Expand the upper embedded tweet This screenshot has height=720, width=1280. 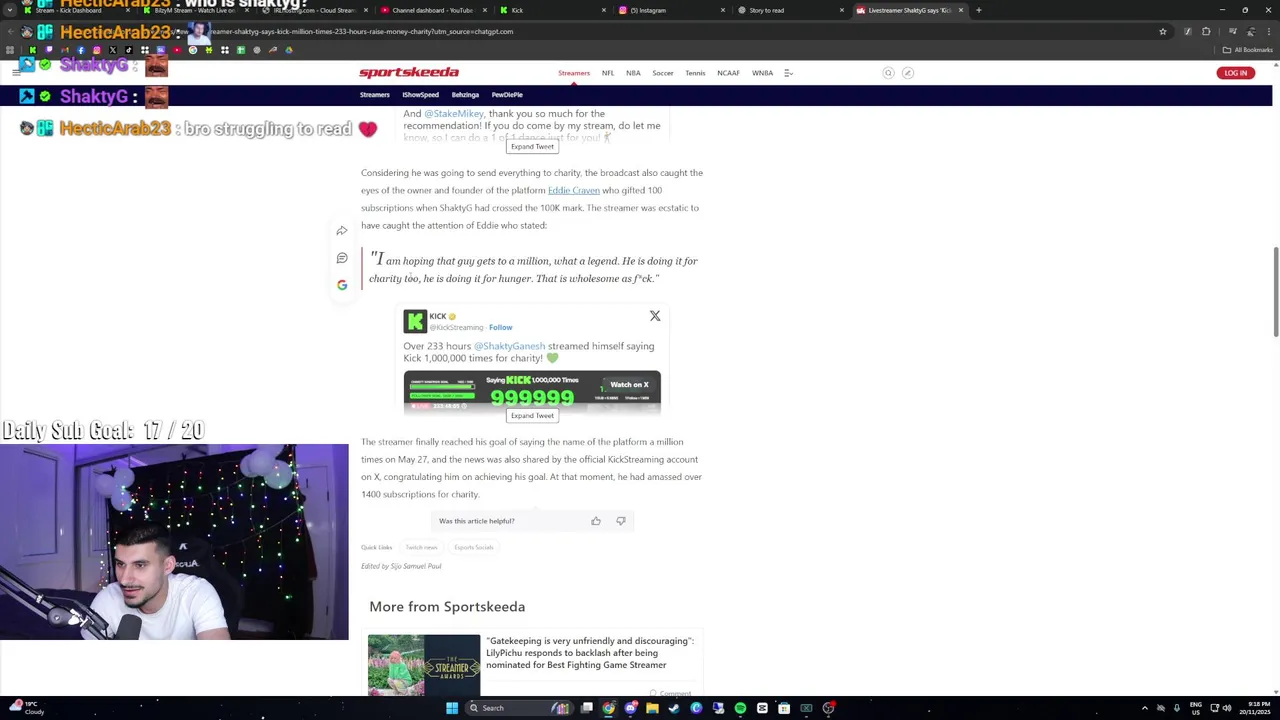[532, 147]
